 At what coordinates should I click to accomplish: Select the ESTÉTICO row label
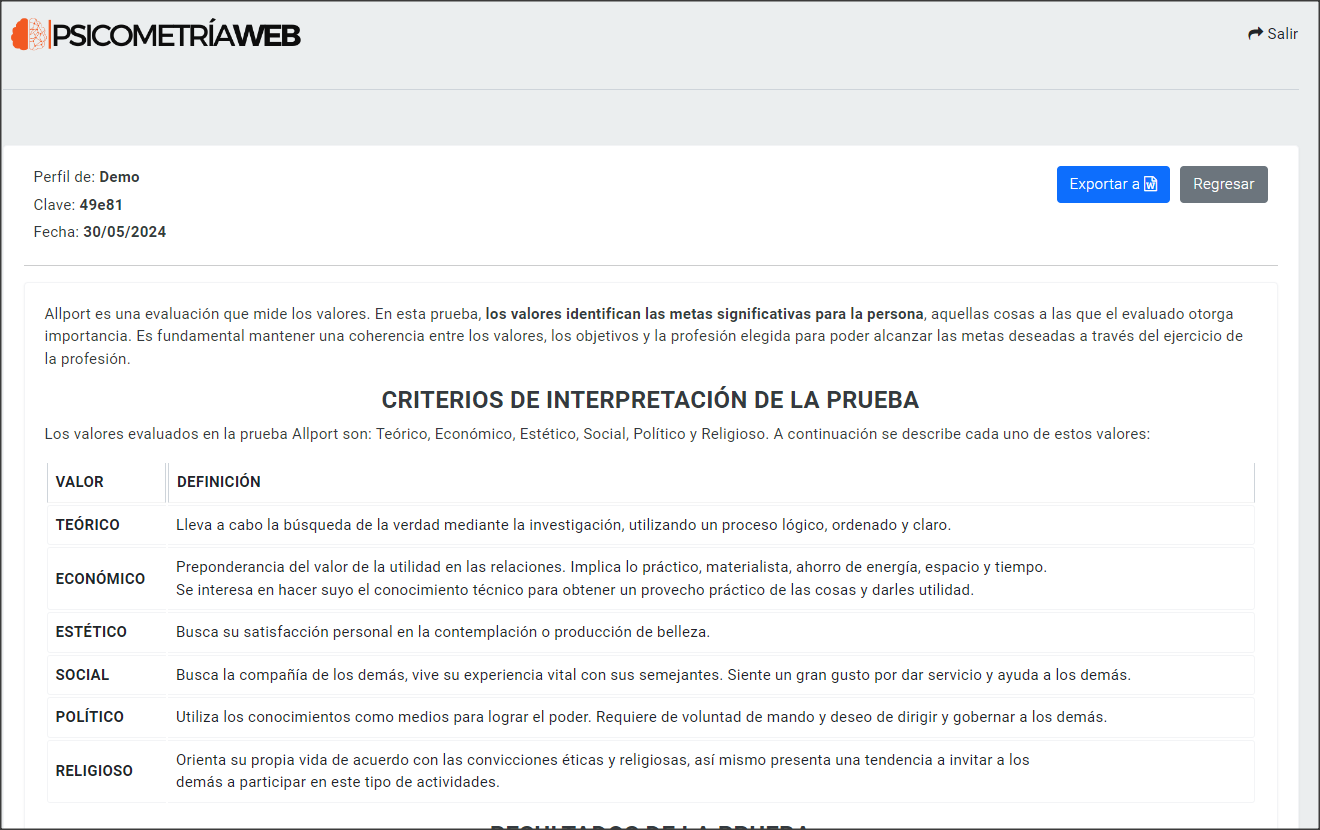pyautogui.click(x=91, y=632)
